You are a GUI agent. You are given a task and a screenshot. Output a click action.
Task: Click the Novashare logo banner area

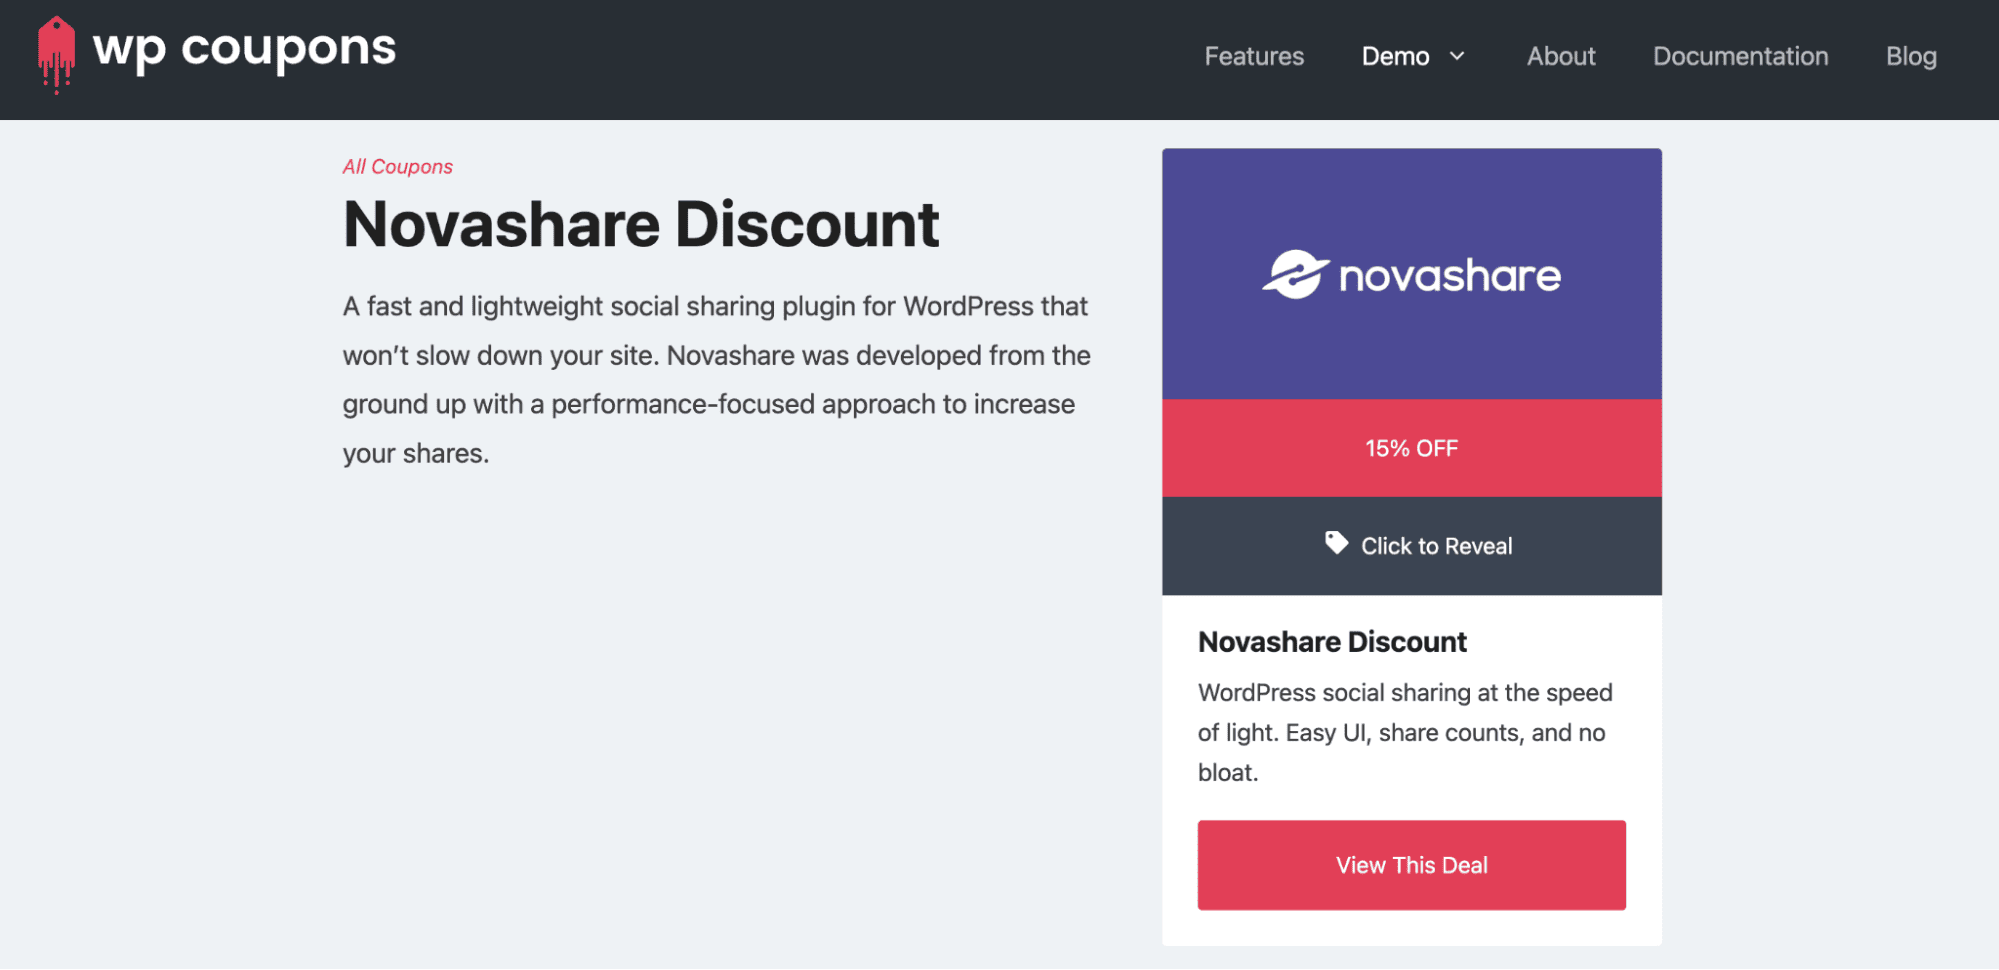tap(1411, 273)
